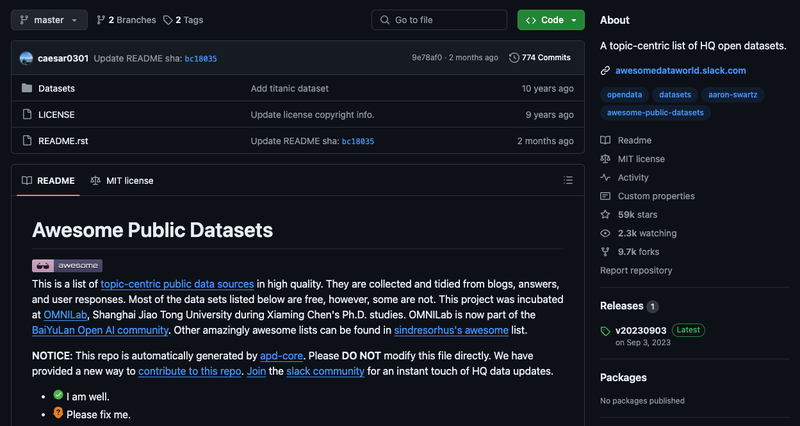Switch to the MIT license tab
Image resolution: width=800 pixels, height=426 pixels.
[122, 181]
